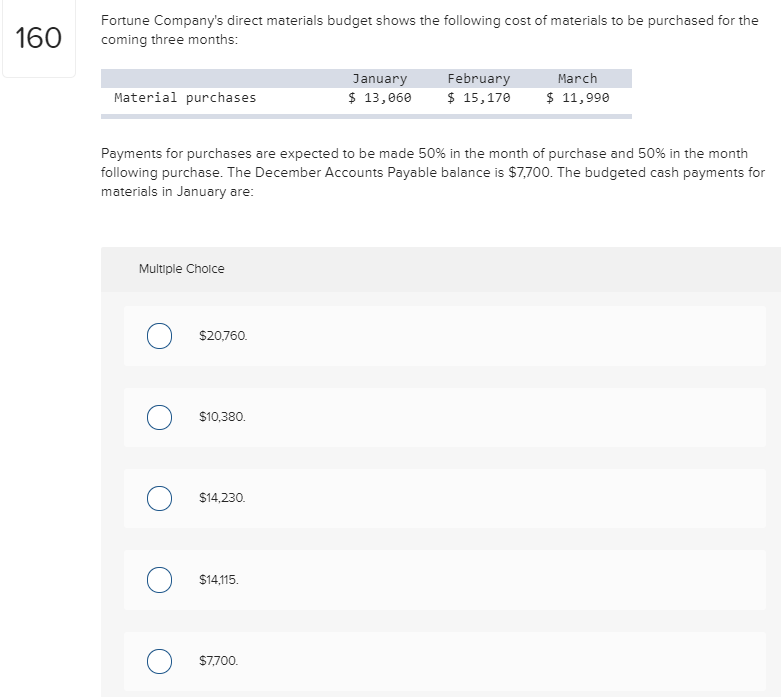
Task: Click the March column header
Action: coord(577,78)
